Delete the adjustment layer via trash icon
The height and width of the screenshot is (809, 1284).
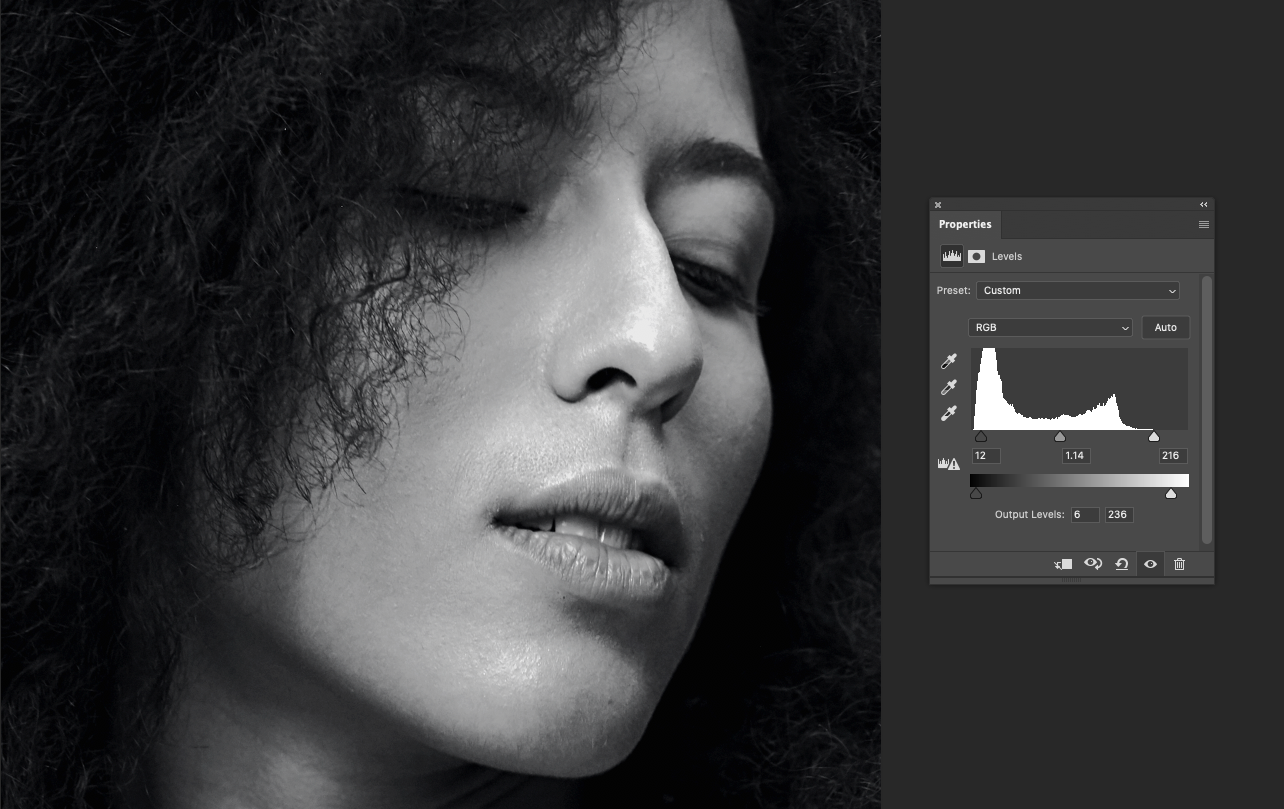[x=1179, y=564]
